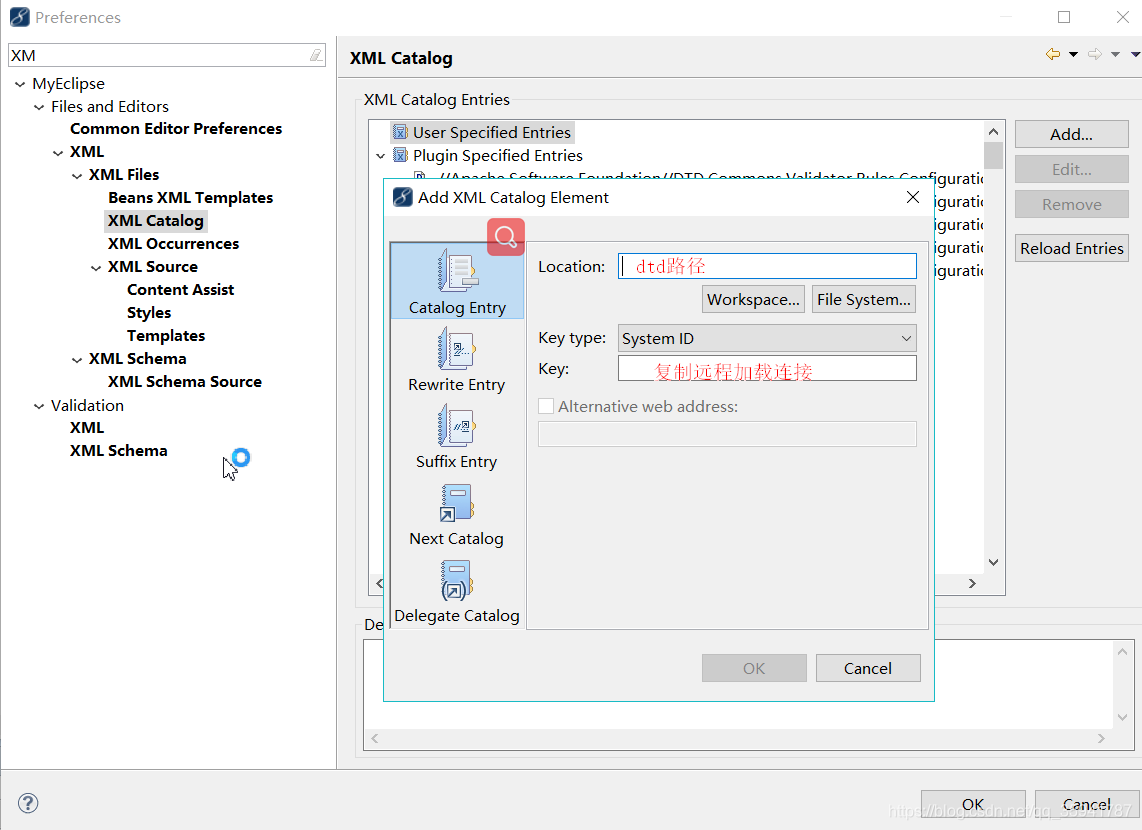Collapse the XML Source tree node
The image size is (1142, 830).
[95, 268]
